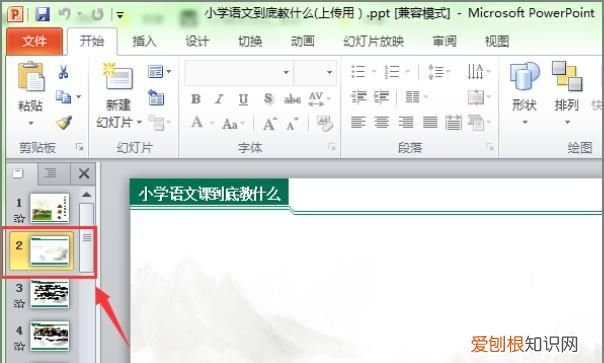604x363 pixels.
Task: Toggle Bold formatting
Action: [x=196, y=99]
